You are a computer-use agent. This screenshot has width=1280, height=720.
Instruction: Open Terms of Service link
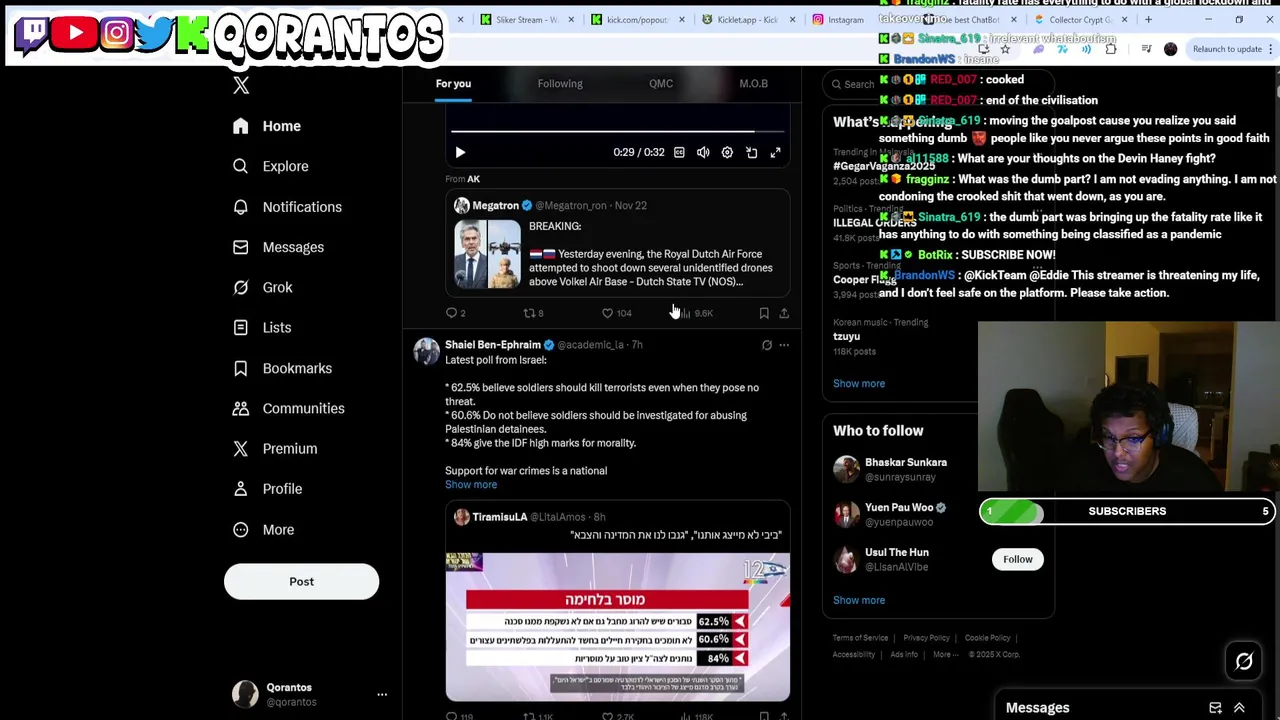(860, 638)
